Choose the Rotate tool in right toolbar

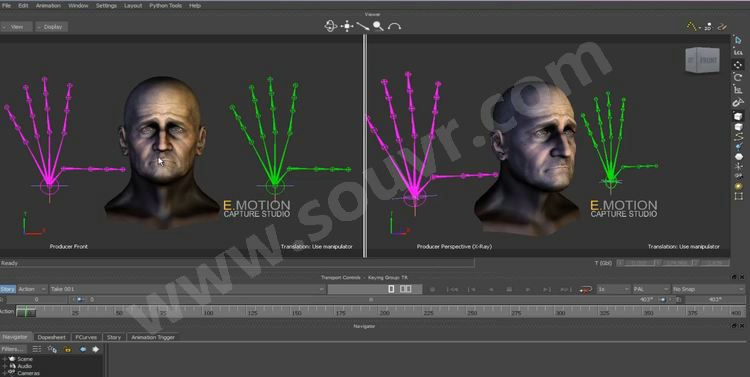coord(738,77)
